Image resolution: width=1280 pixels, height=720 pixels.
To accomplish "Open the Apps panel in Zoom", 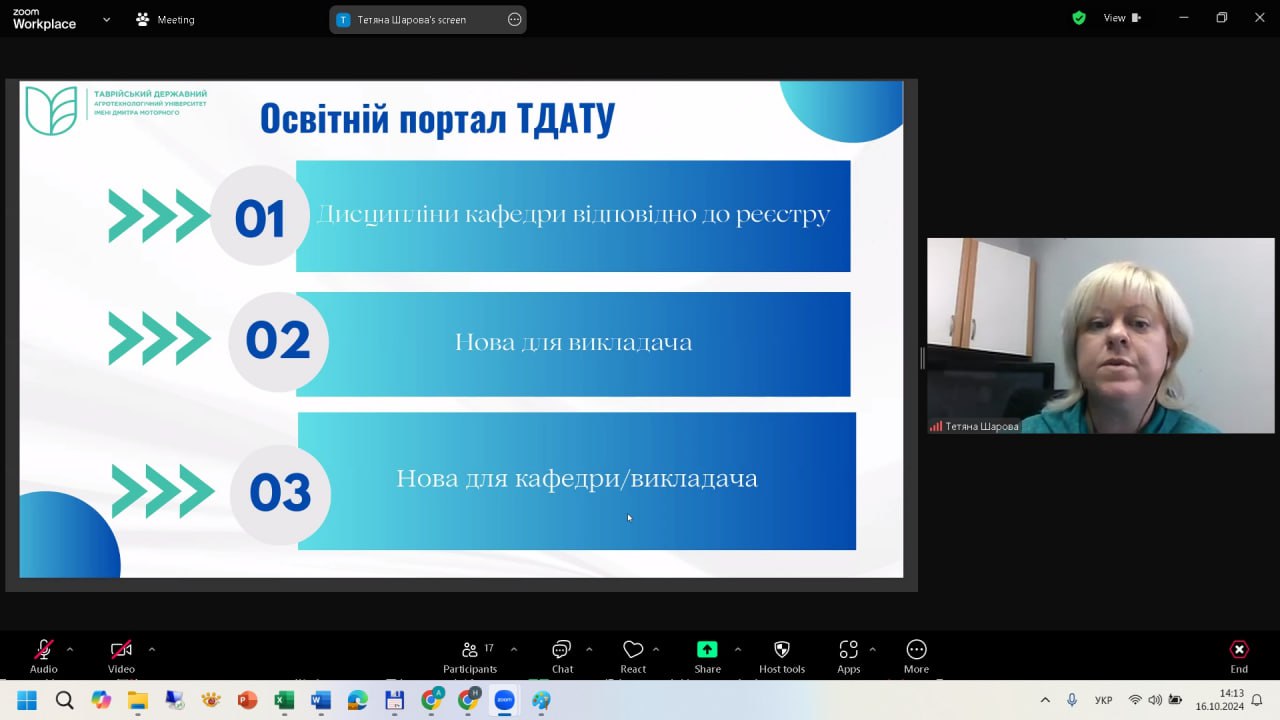I will click(849, 656).
